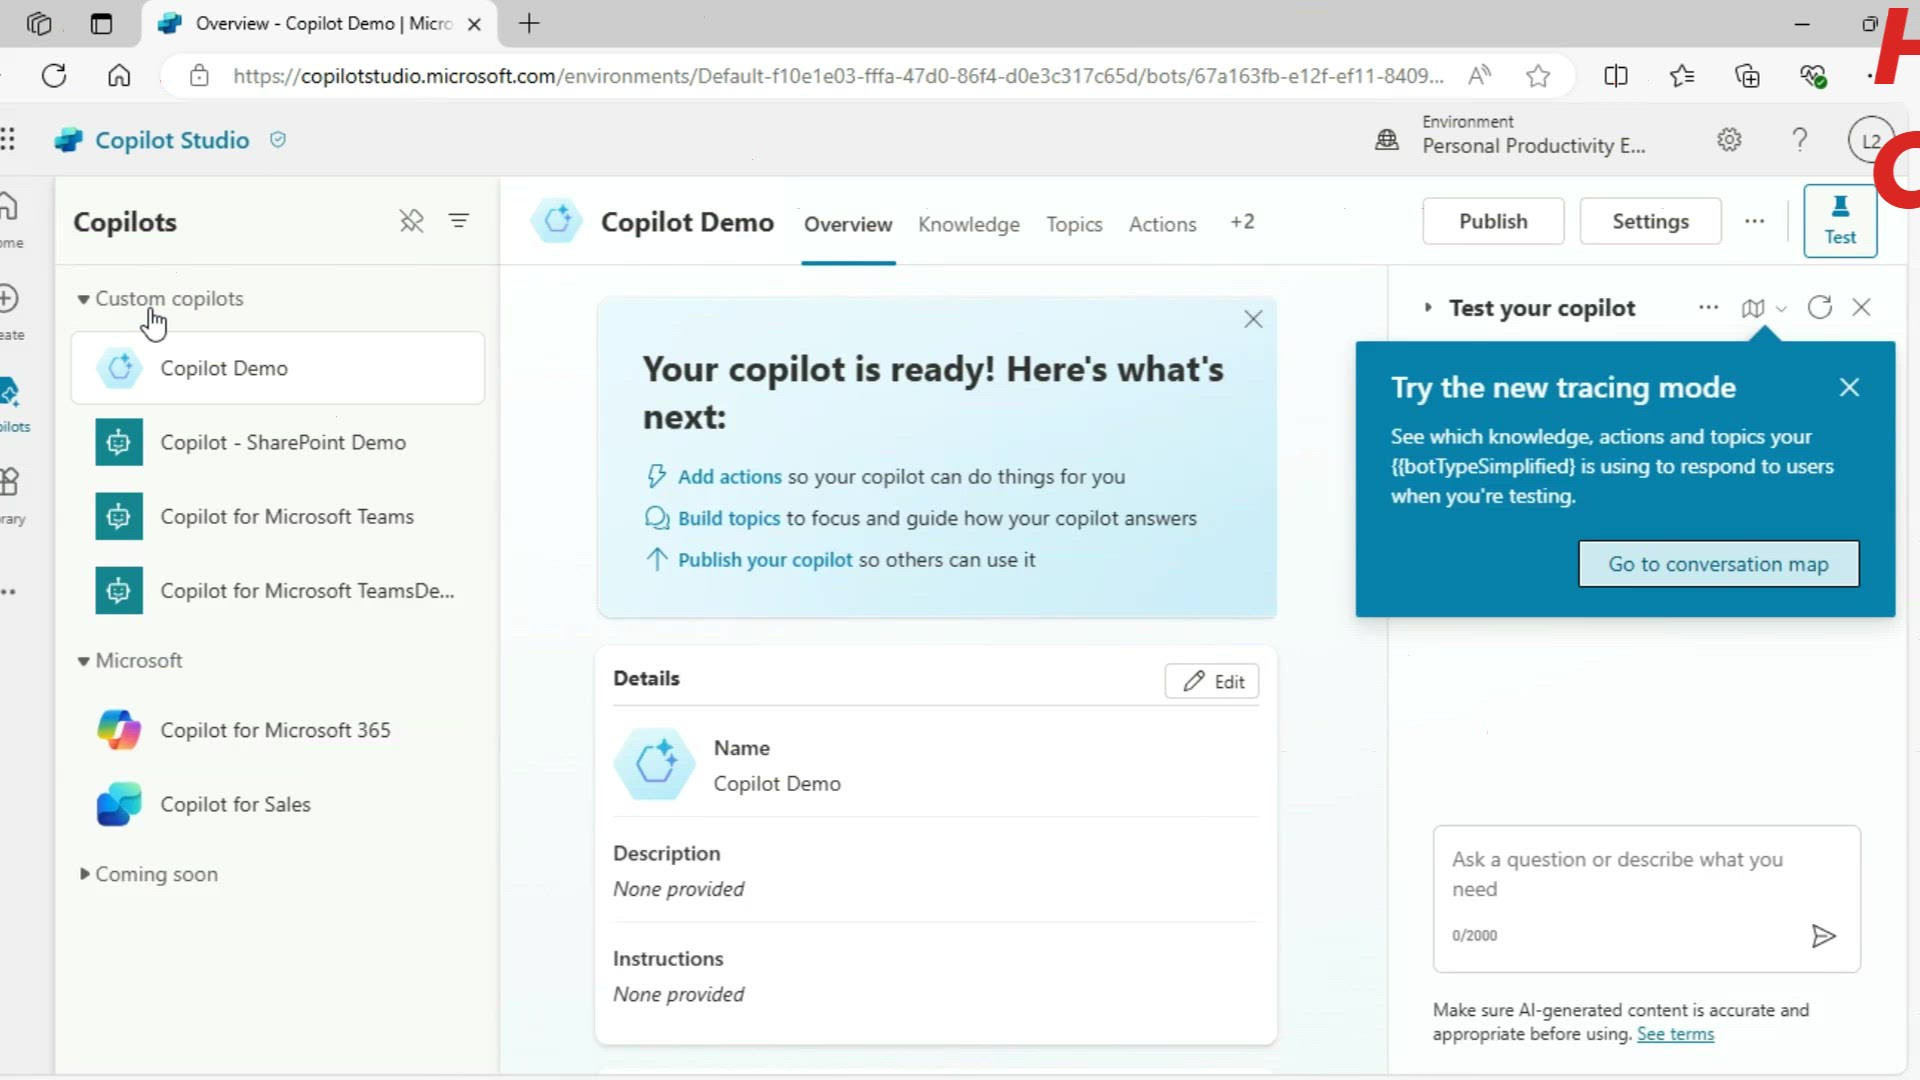Follow the Add actions link
This screenshot has height=1080, width=1920.
click(x=729, y=477)
